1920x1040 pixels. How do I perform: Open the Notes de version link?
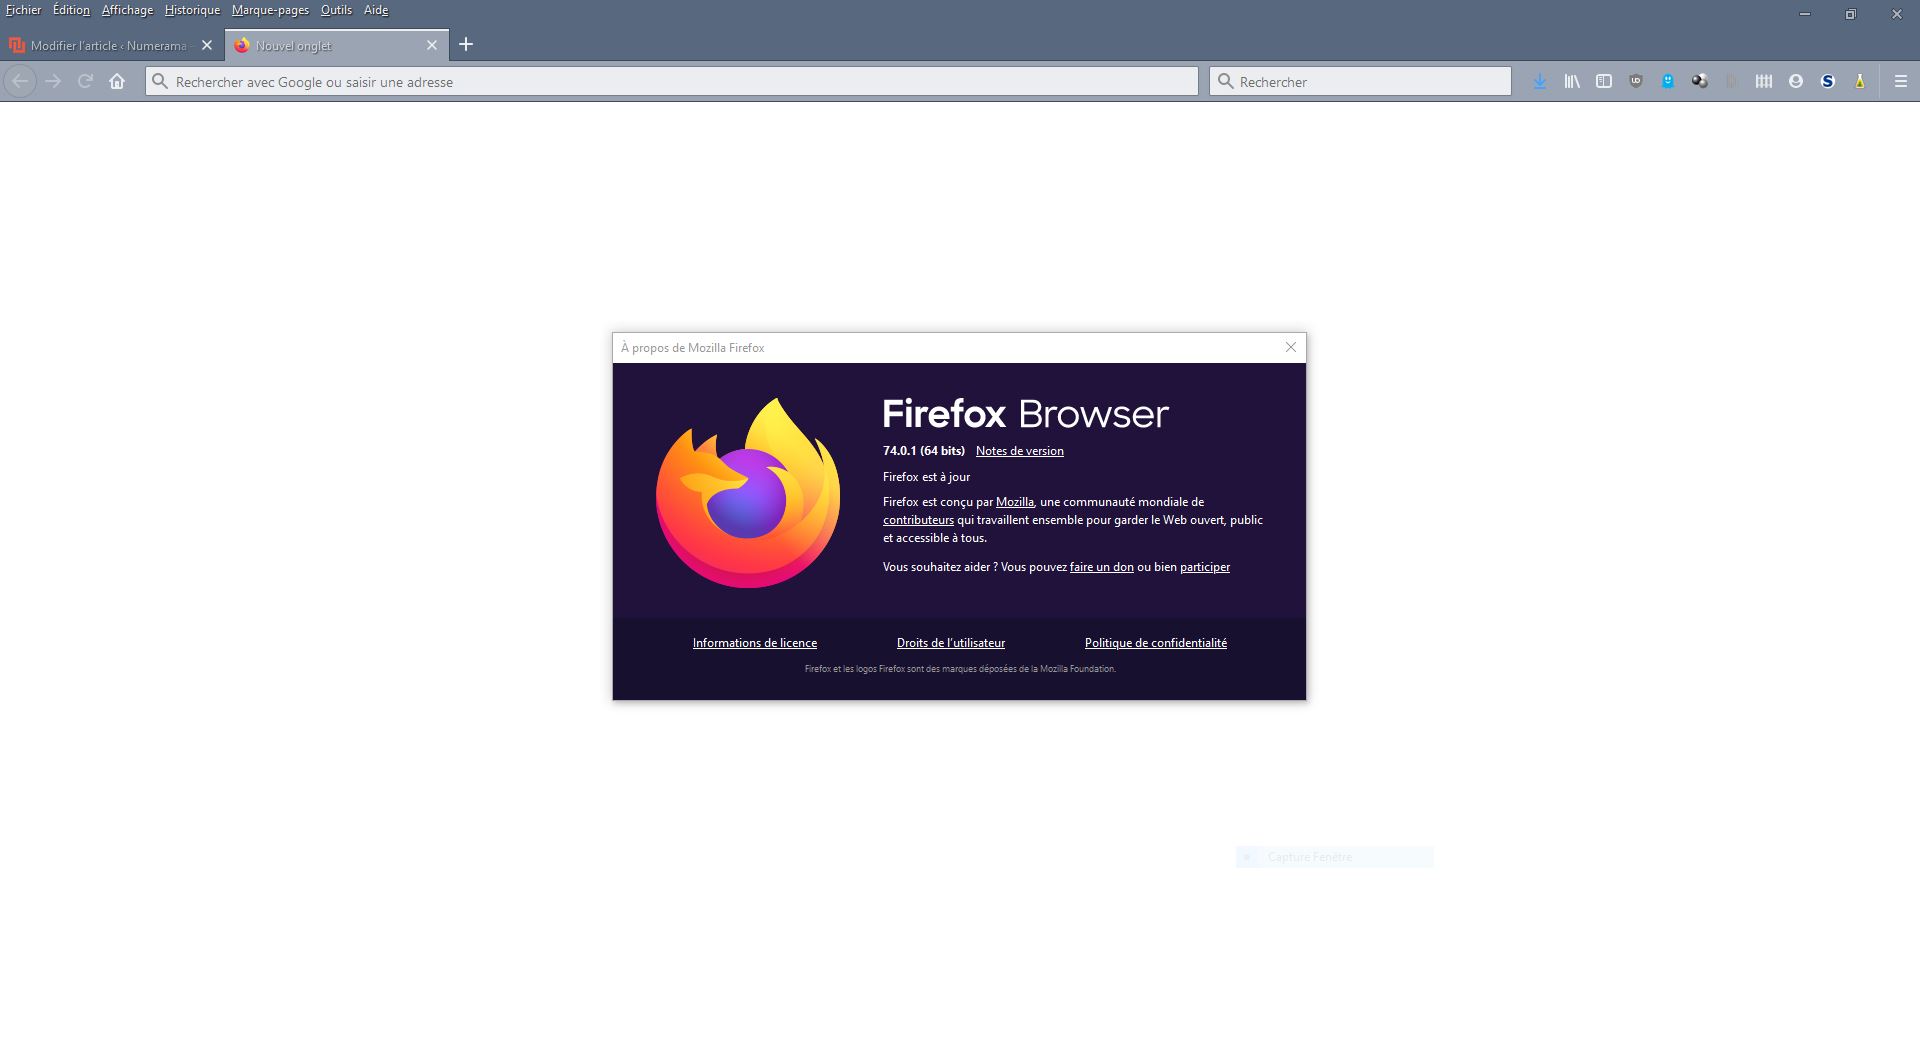1019,451
